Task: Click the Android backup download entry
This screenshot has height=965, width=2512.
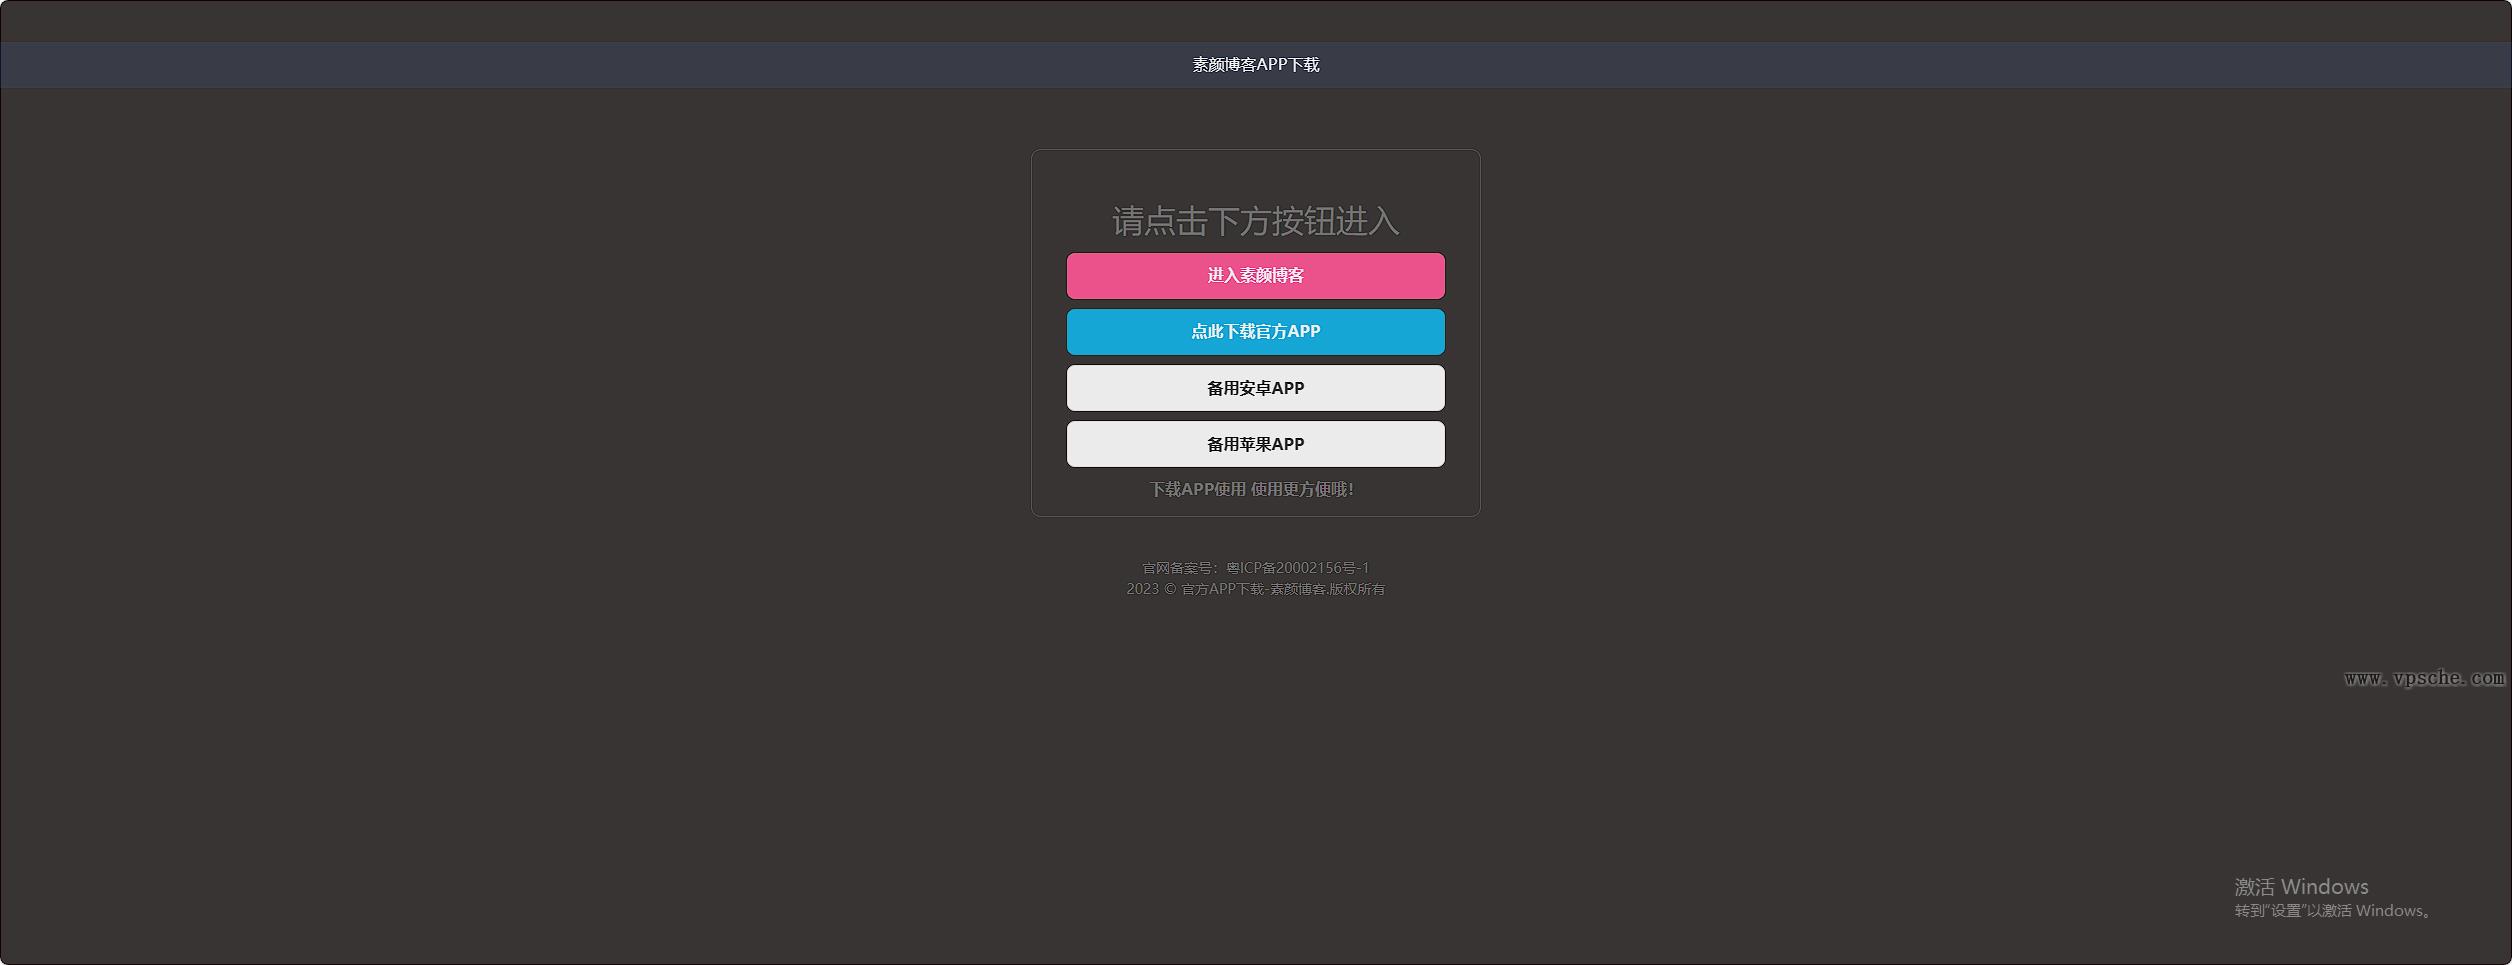Action: click(x=1255, y=387)
